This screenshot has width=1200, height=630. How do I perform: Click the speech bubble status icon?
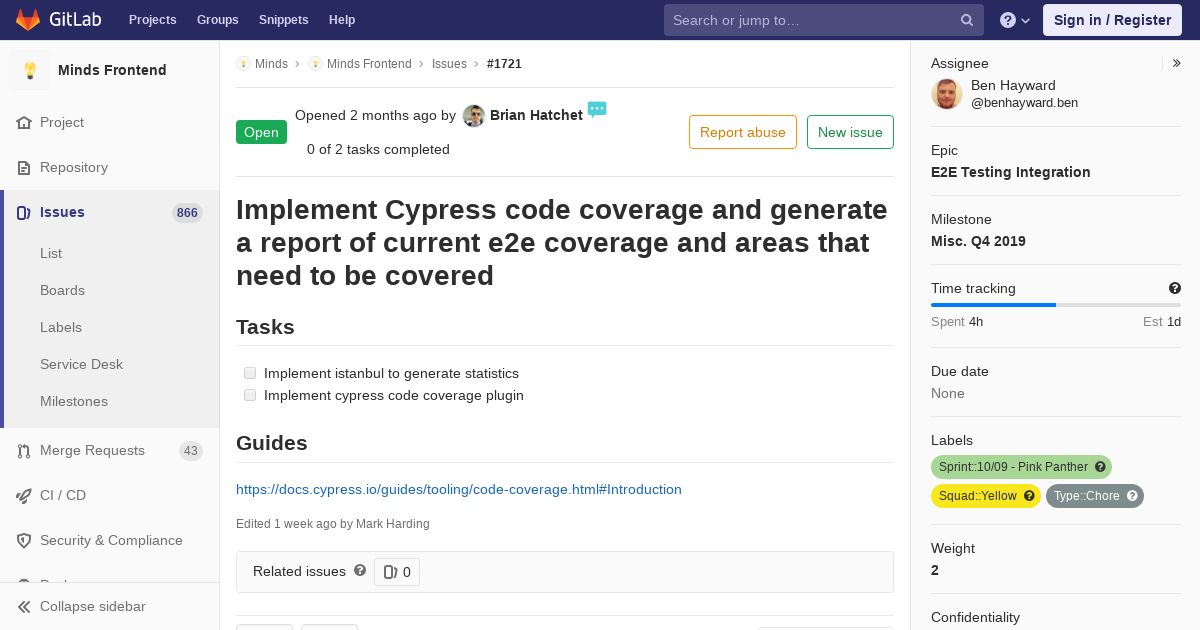click(x=597, y=109)
